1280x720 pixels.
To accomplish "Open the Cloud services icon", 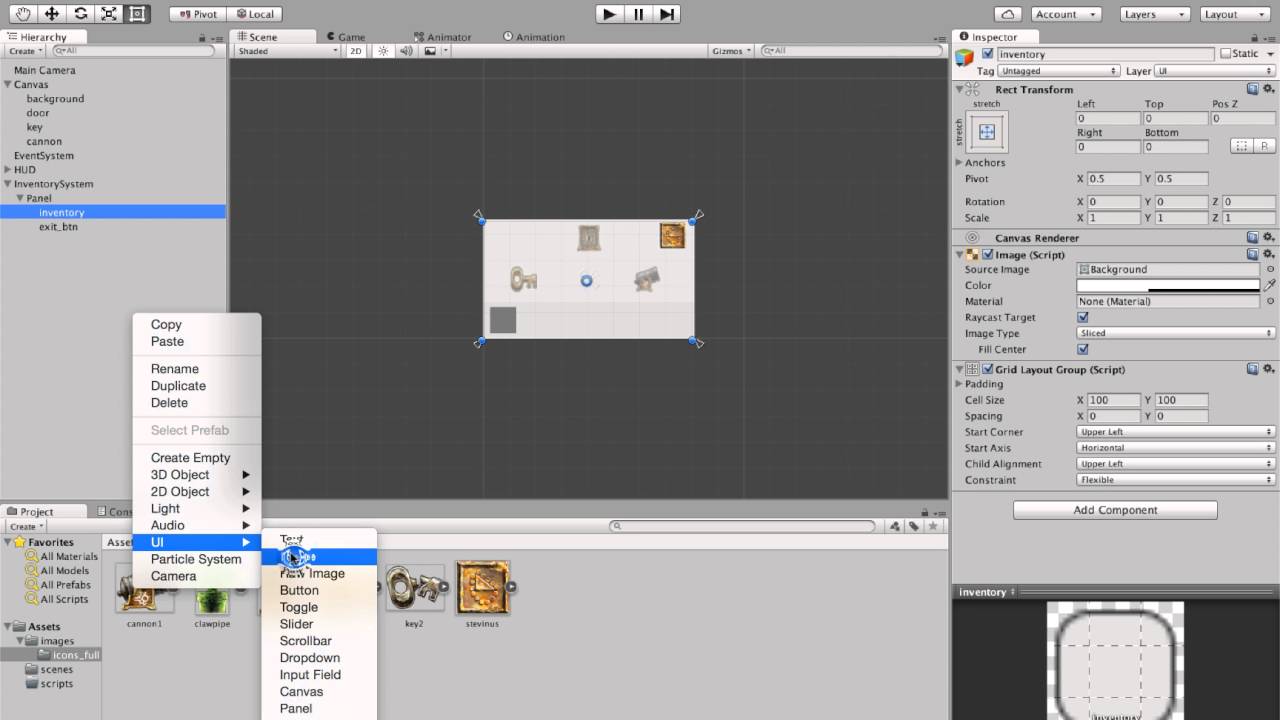I will point(1009,14).
